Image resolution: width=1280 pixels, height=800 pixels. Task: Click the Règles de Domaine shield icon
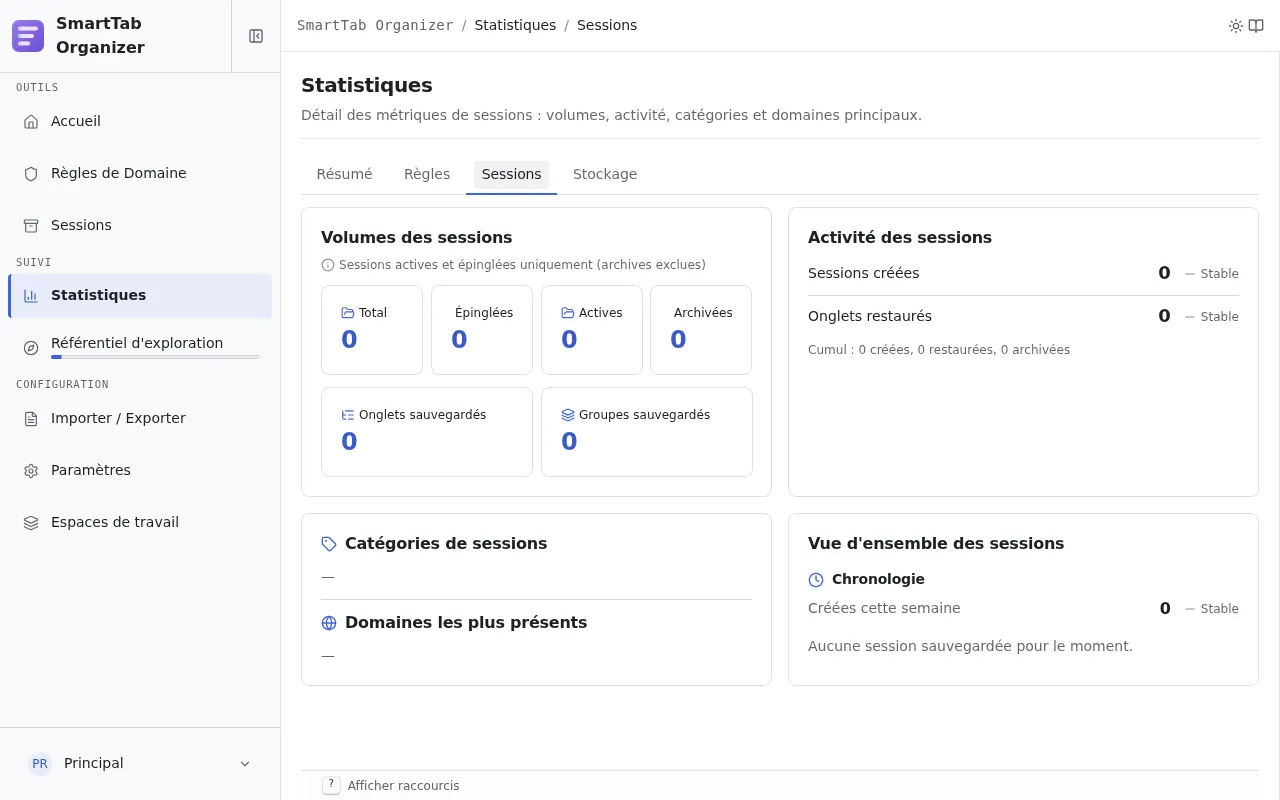[31, 173]
